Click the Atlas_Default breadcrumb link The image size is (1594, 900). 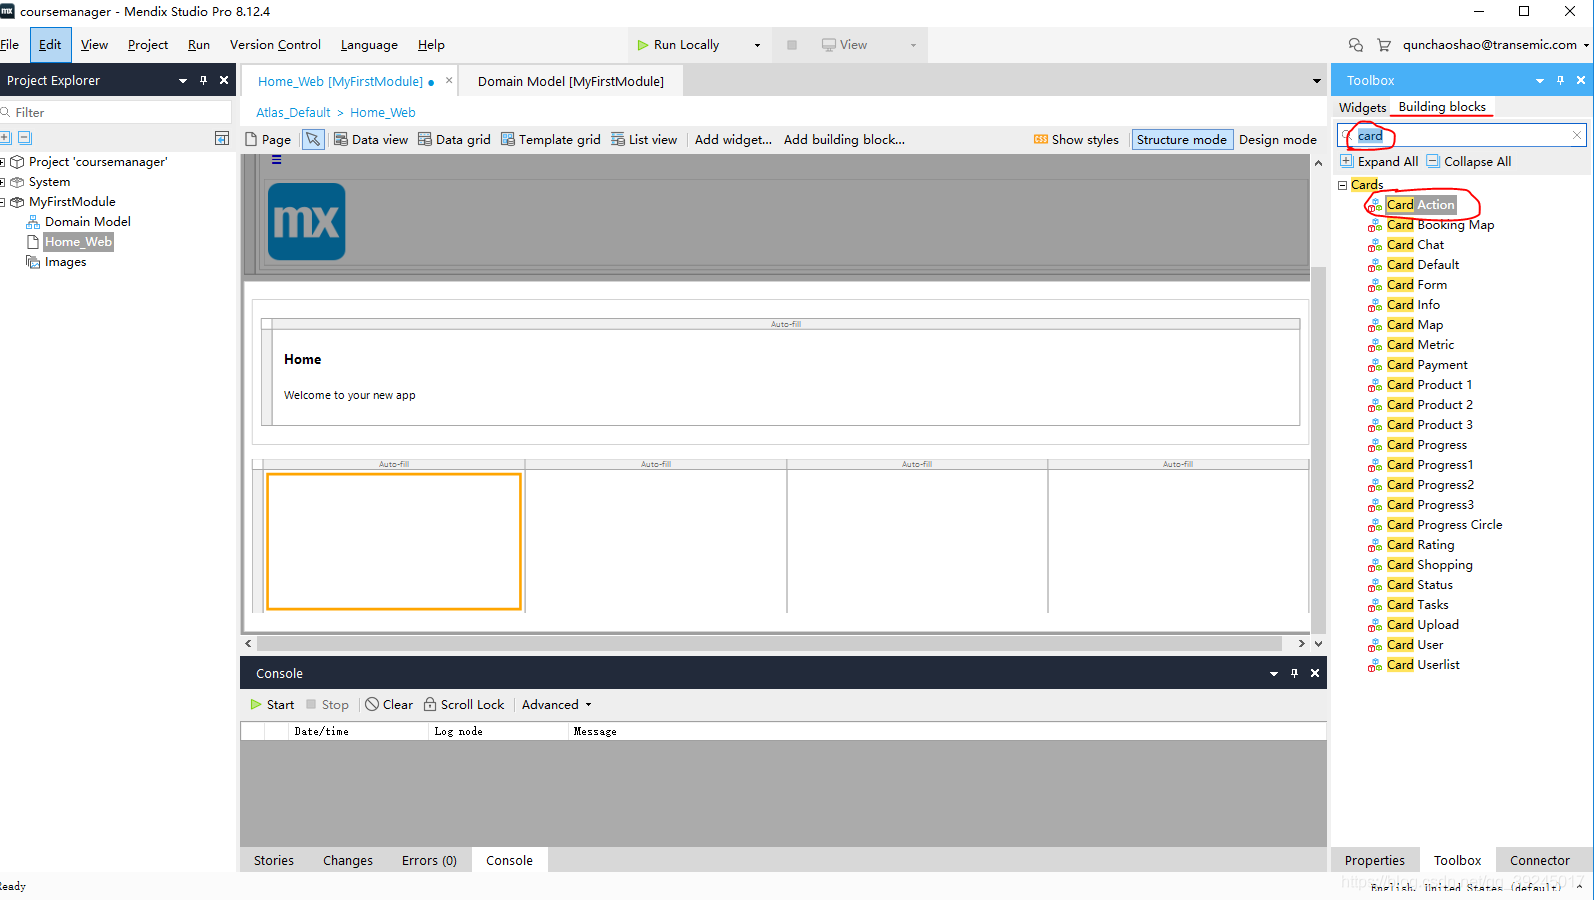click(x=293, y=113)
